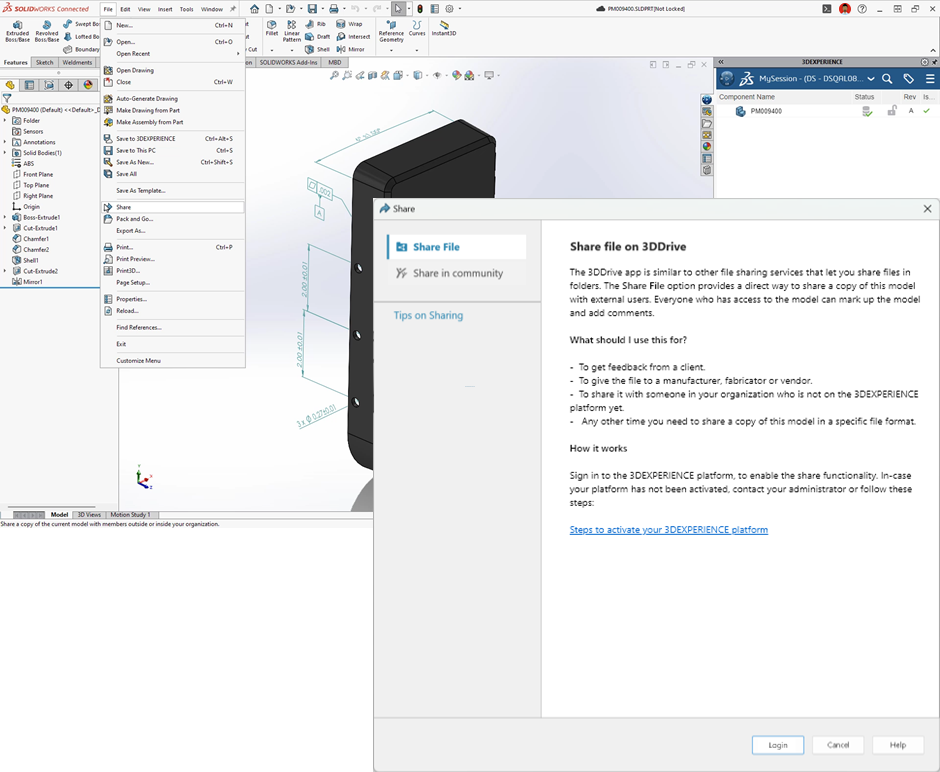Switch to the Sketch ribbon tab

(45, 62)
